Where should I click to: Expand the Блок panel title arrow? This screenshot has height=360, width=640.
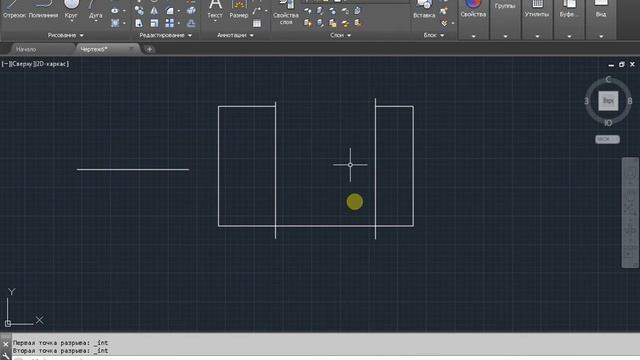point(442,36)
